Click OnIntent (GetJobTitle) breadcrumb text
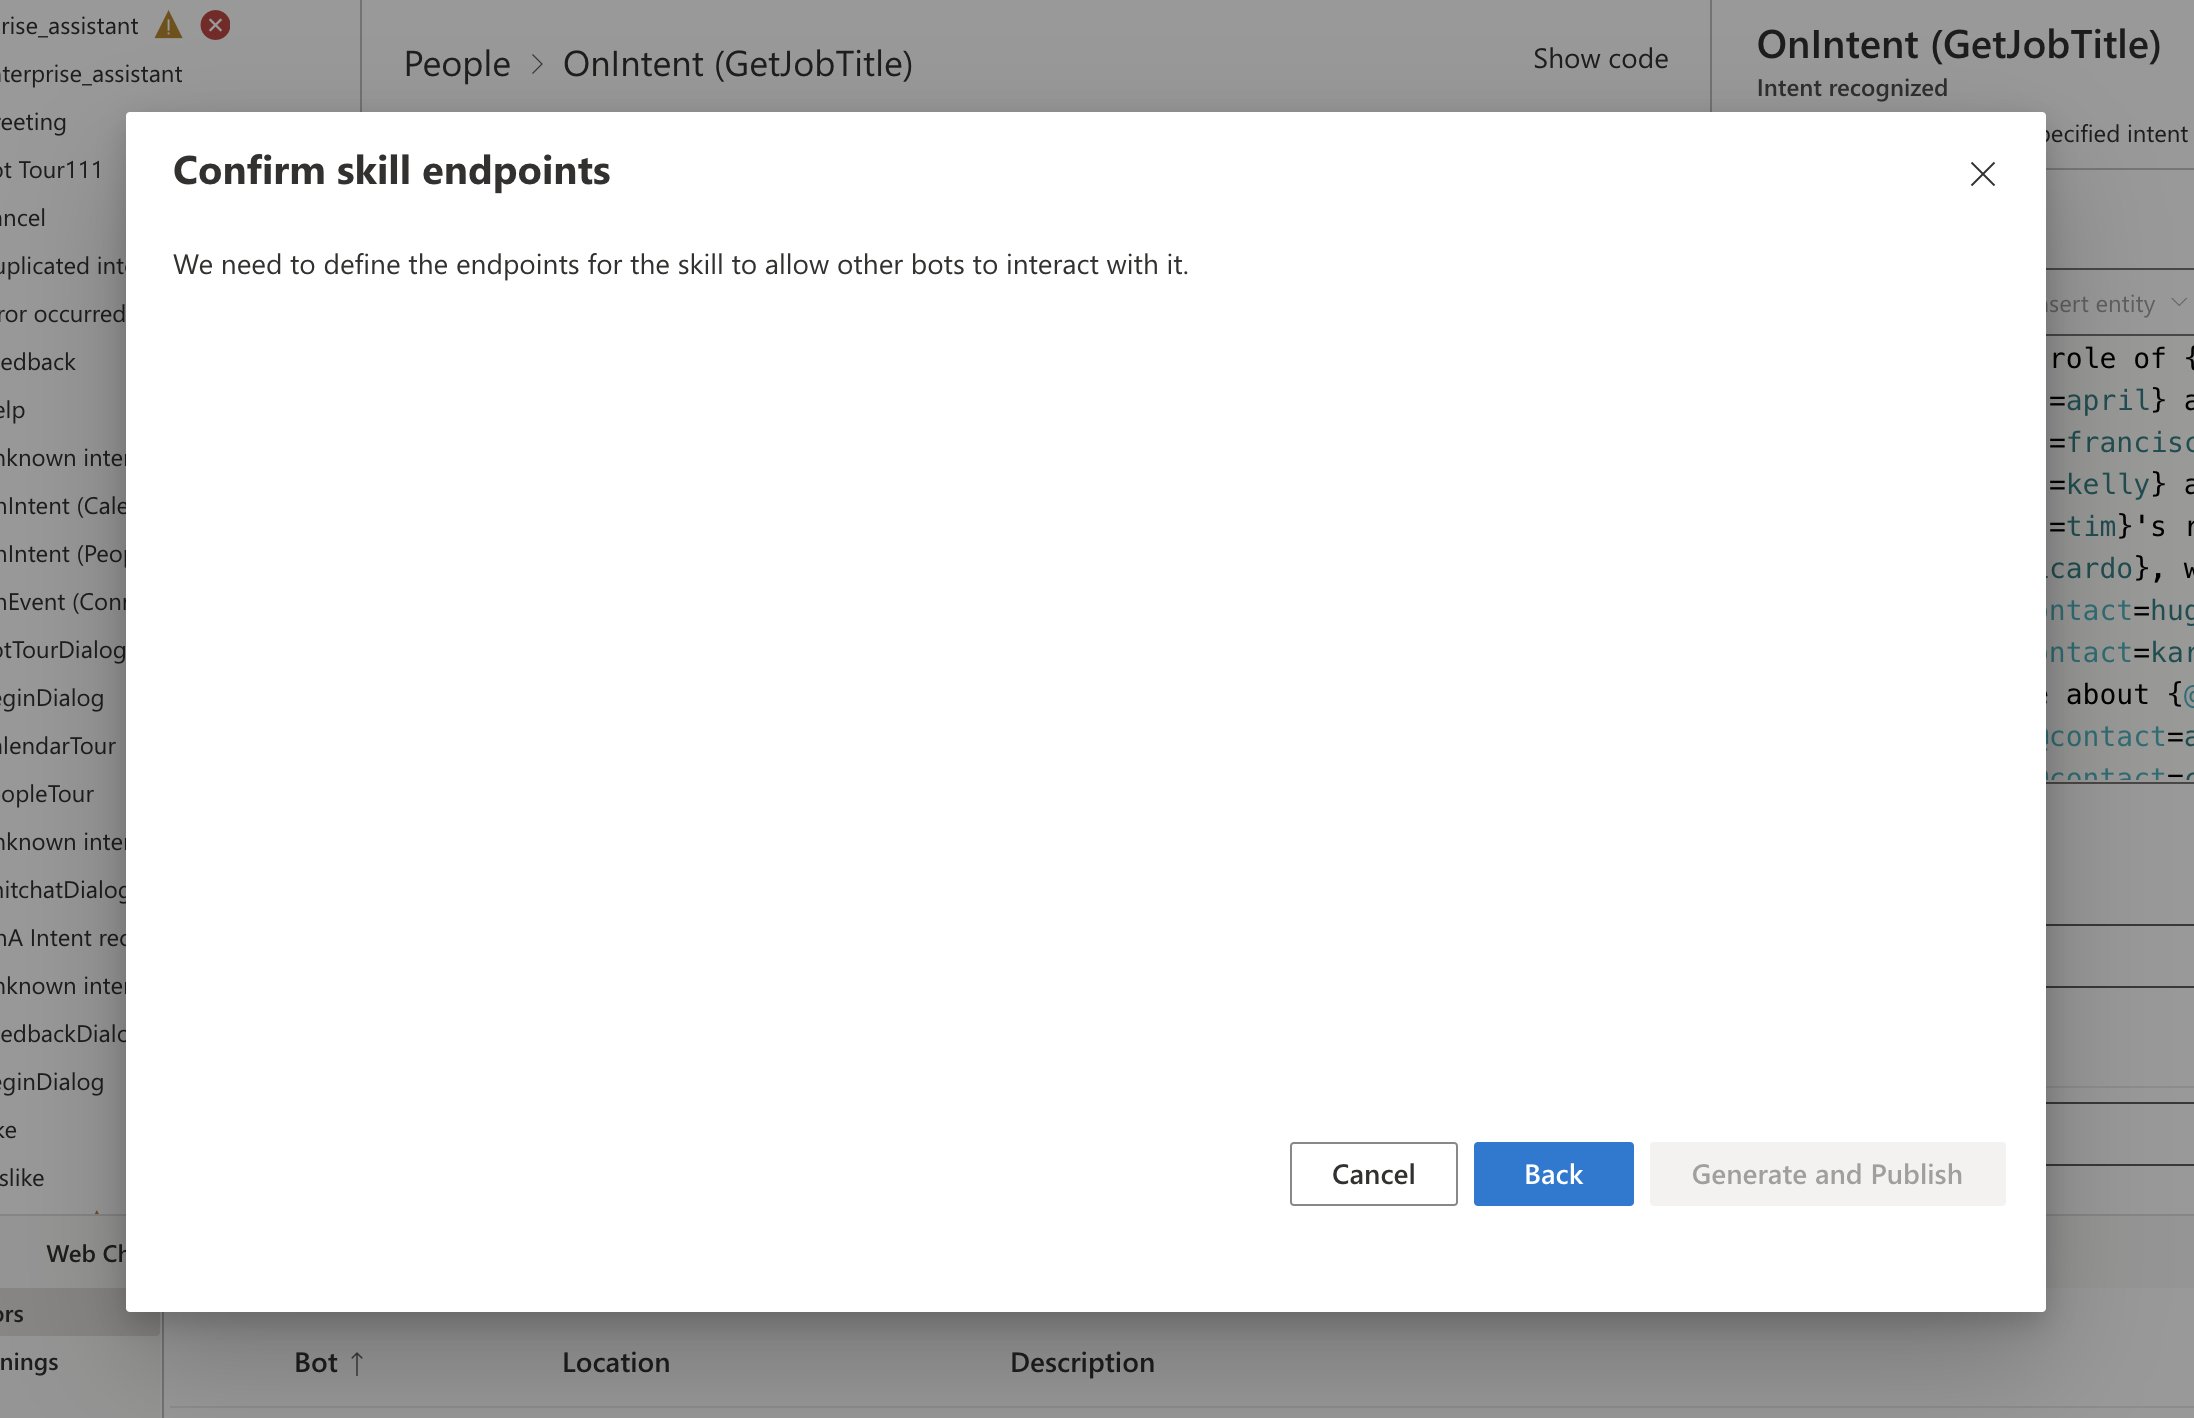Viewport: 2194px width, 1418px height. [737, 64]
